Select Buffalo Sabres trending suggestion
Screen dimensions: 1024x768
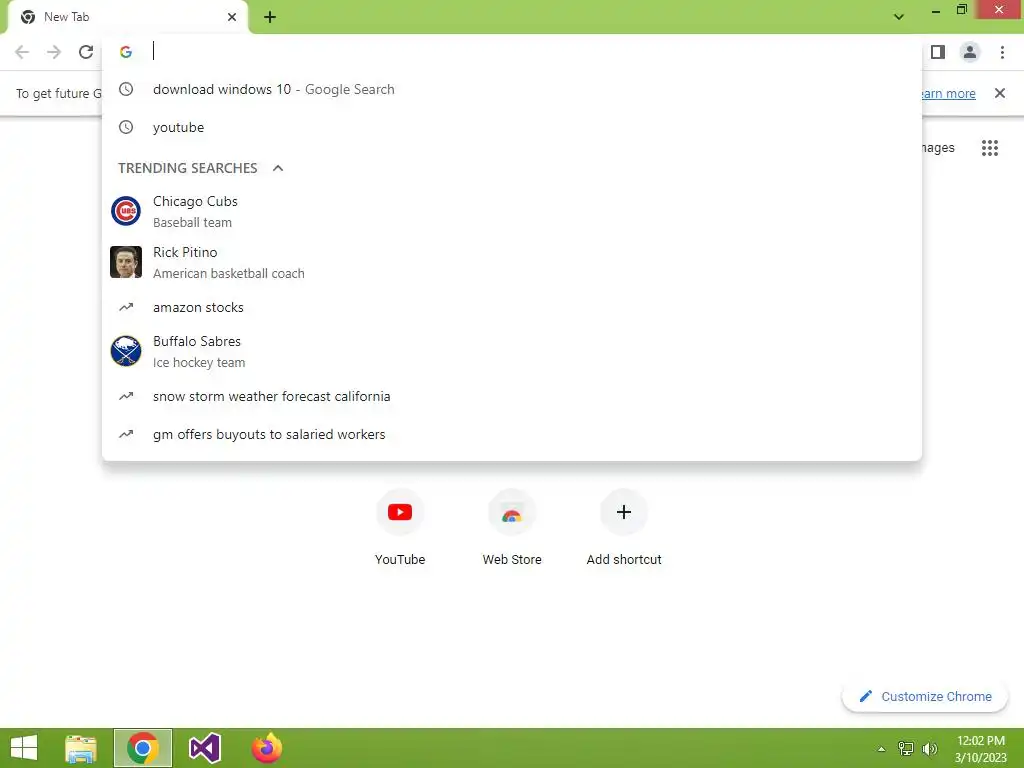click(512, 351)
